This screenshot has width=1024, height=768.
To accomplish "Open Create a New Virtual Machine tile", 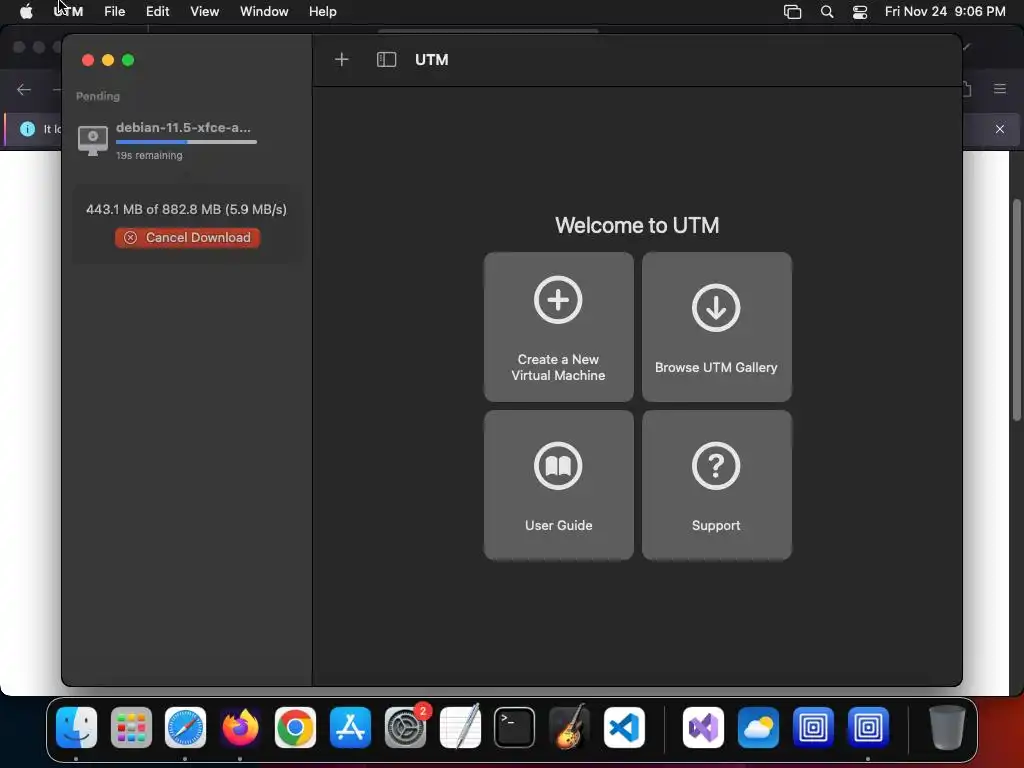I will click(x=558, y=327).
